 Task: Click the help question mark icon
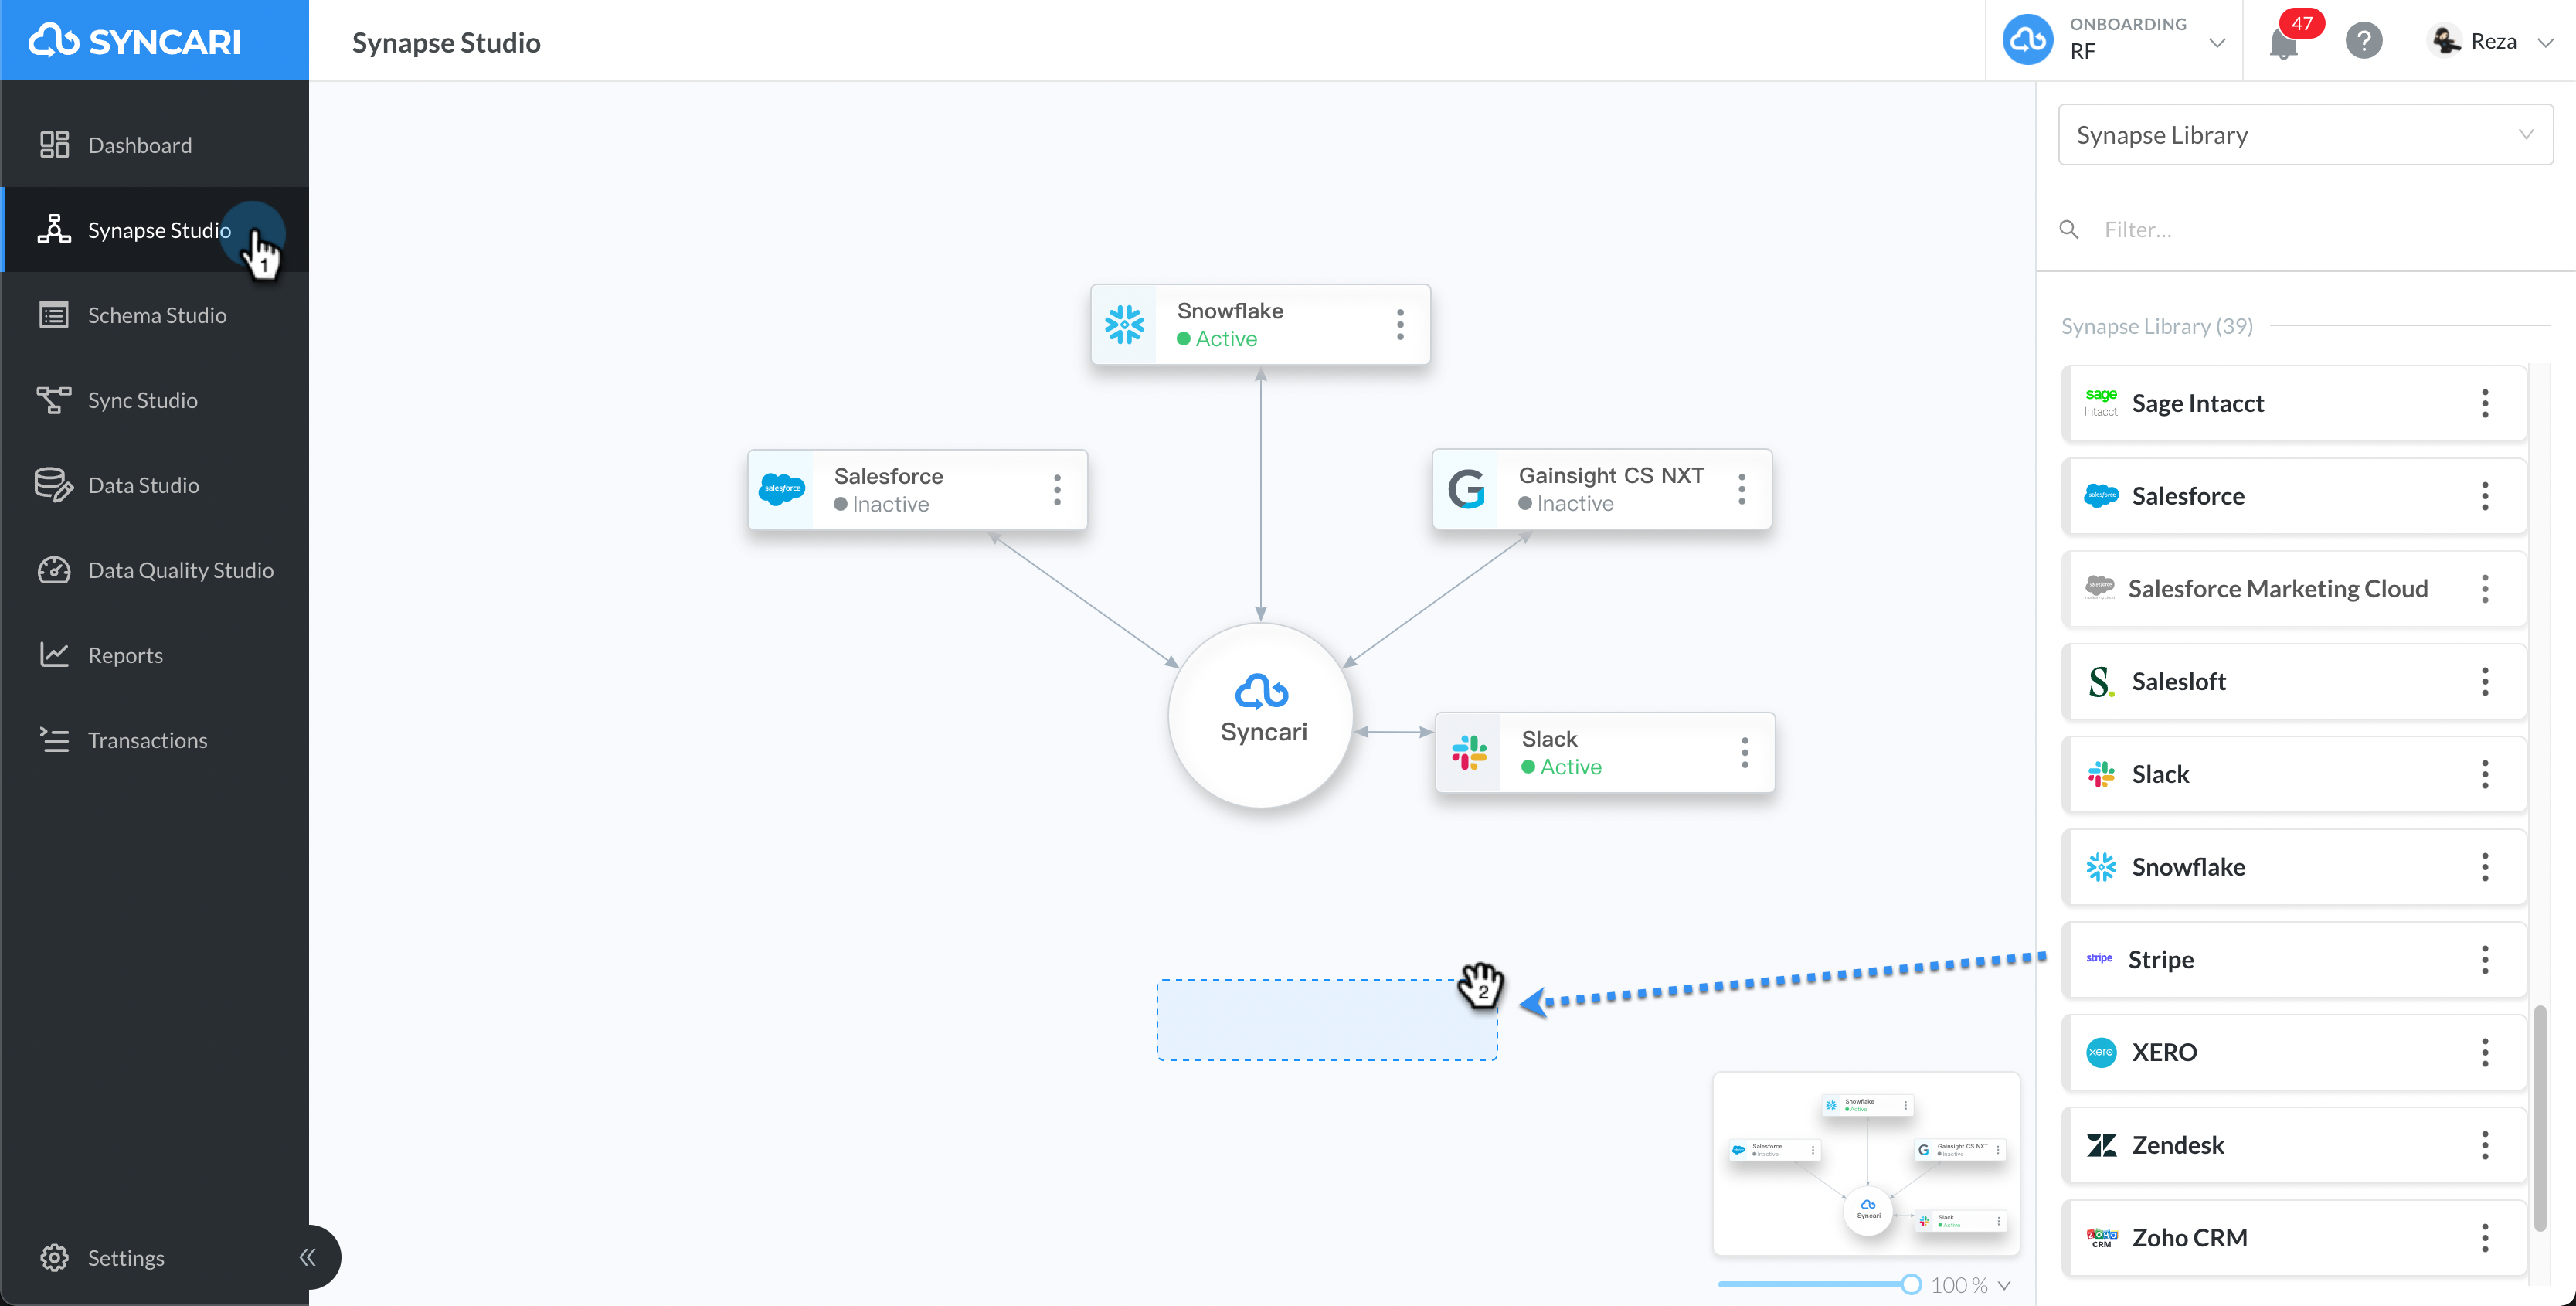pyautogui.click(x=2364, y=41)
